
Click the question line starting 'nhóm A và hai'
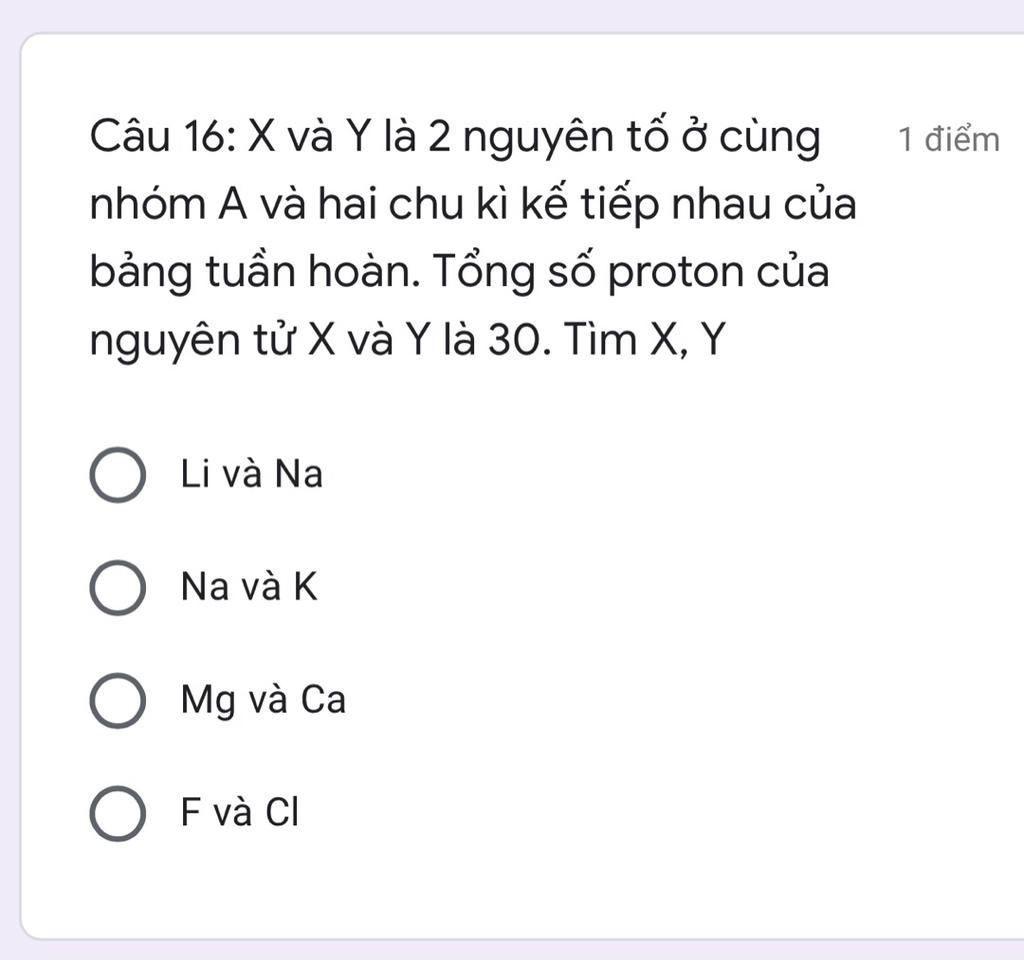pos(473,204)
